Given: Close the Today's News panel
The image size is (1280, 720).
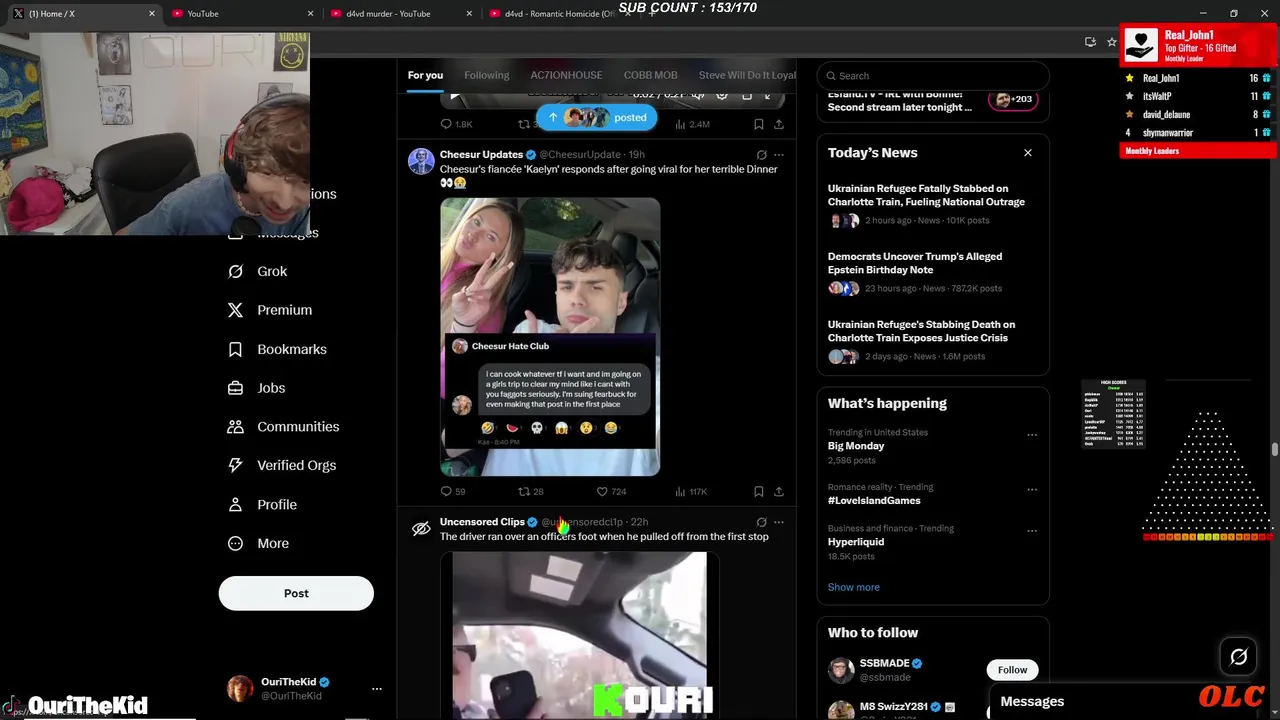Looking at the screenshot, I should [1027, 153].
